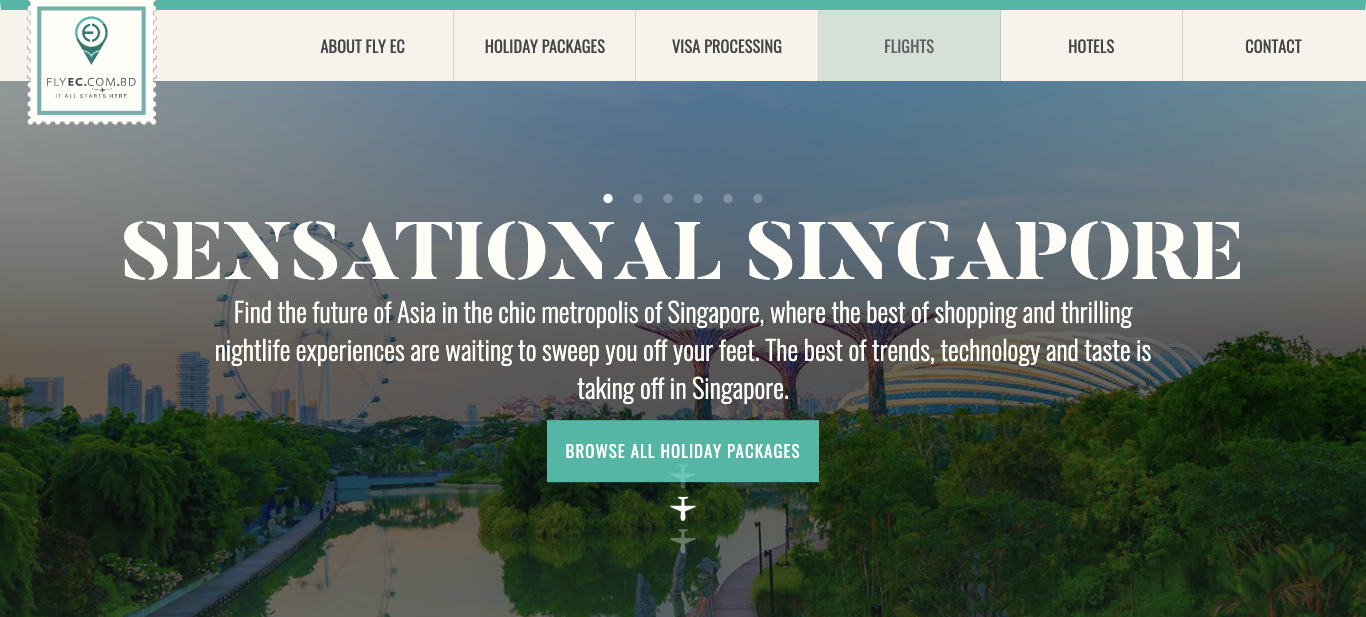
Task: Open the About Fly EC menu item
Action: [x=363, y=46]
